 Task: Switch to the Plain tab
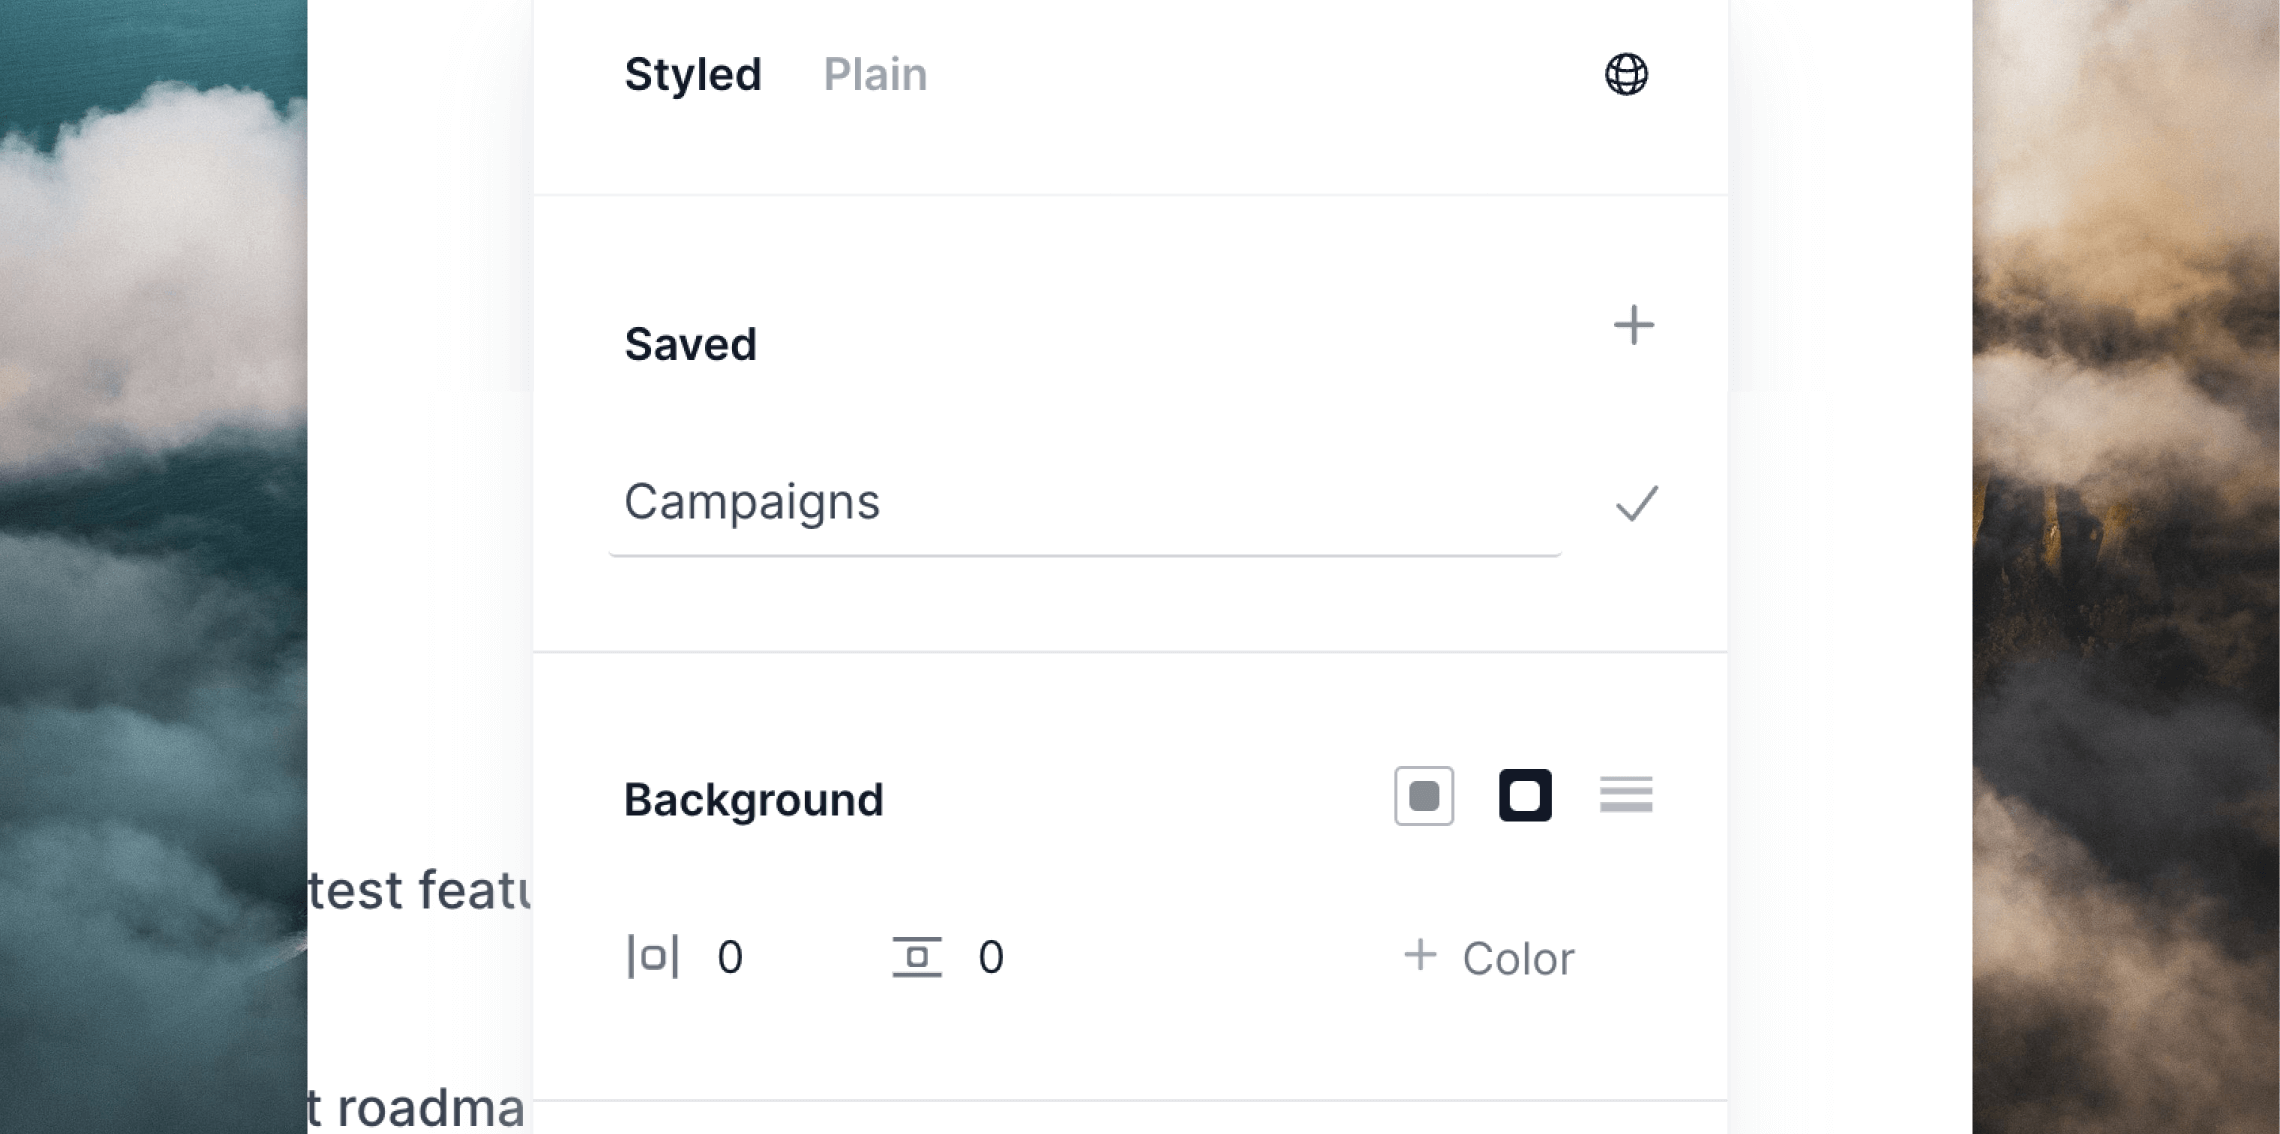tap(875, 75)
